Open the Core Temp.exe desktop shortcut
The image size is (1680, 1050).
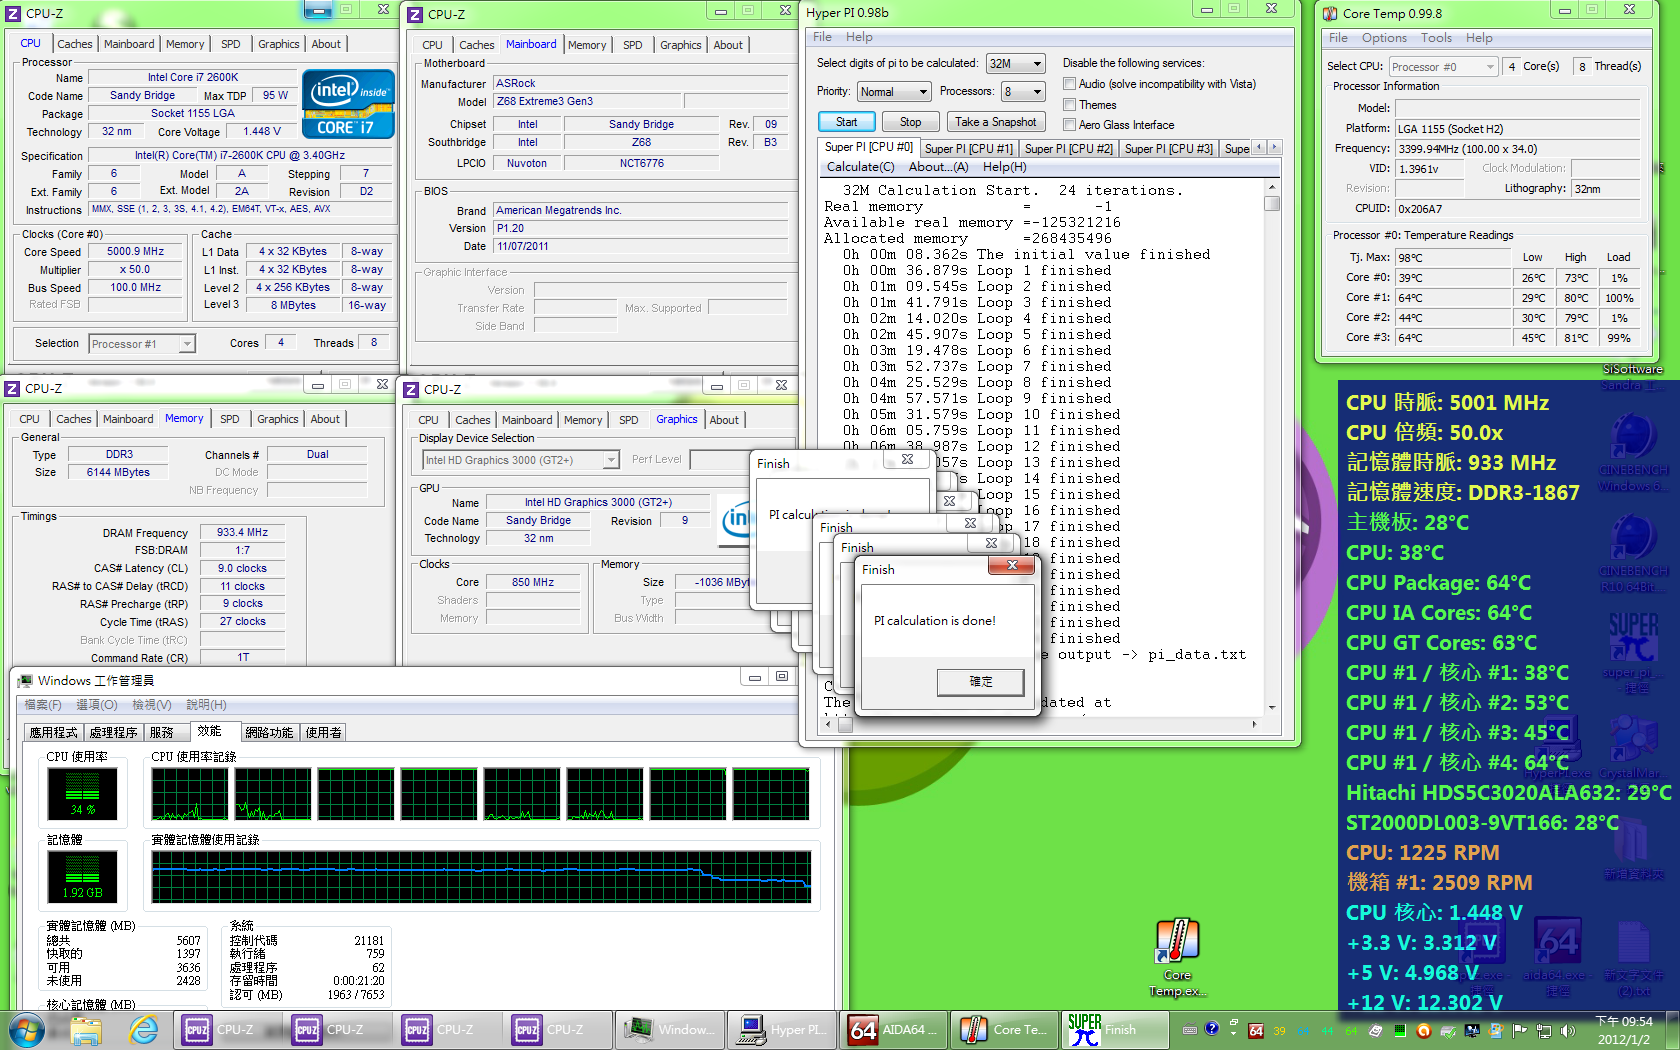[x=1177, y=957]
